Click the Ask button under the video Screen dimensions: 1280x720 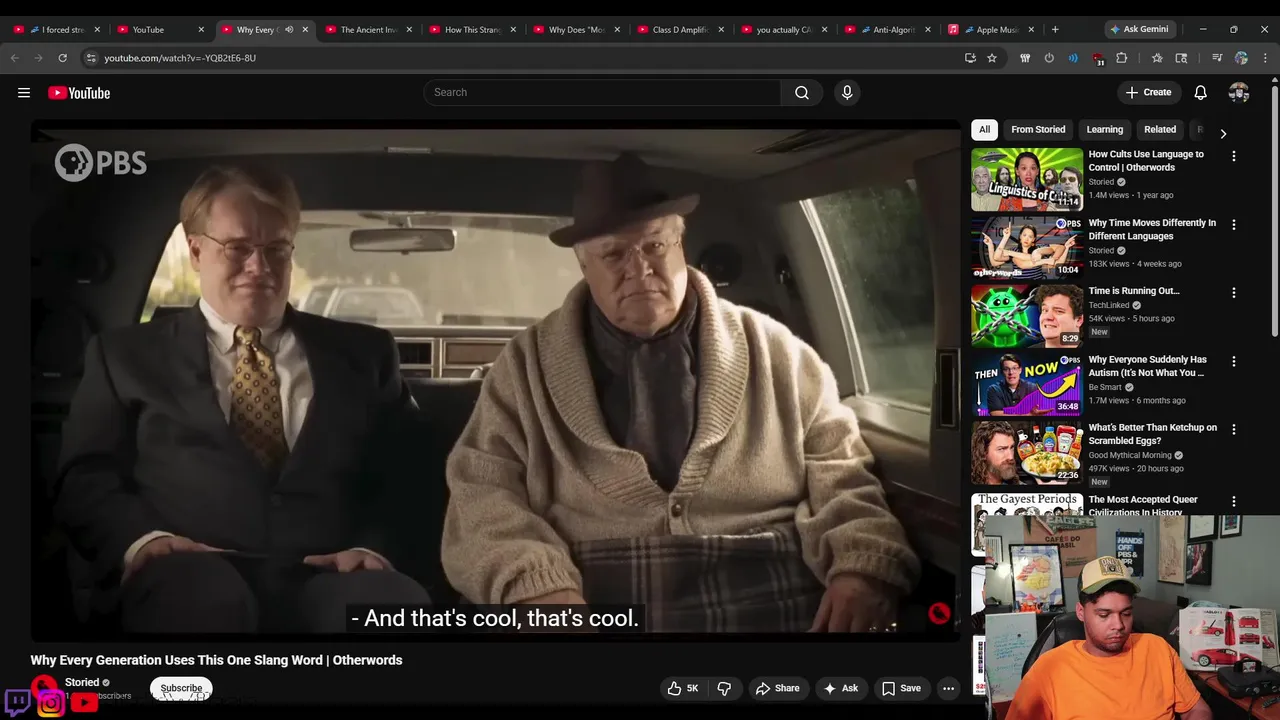[840, 688]
